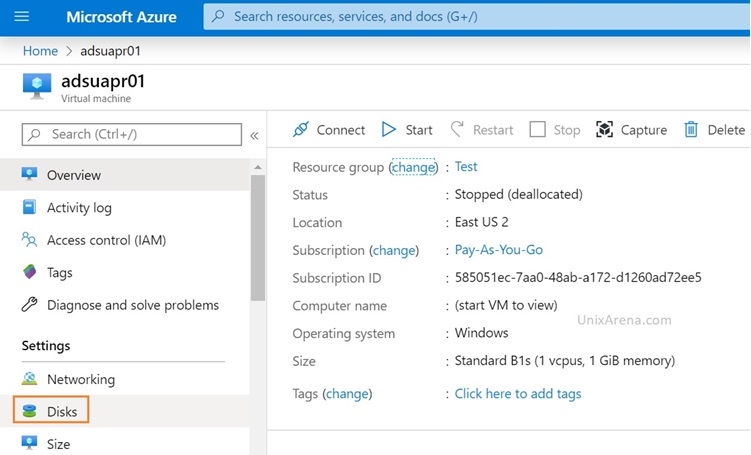Click the Stop square icon
Image resolution: width=751 pixels, height=455 pixels.
pos(537,129)
